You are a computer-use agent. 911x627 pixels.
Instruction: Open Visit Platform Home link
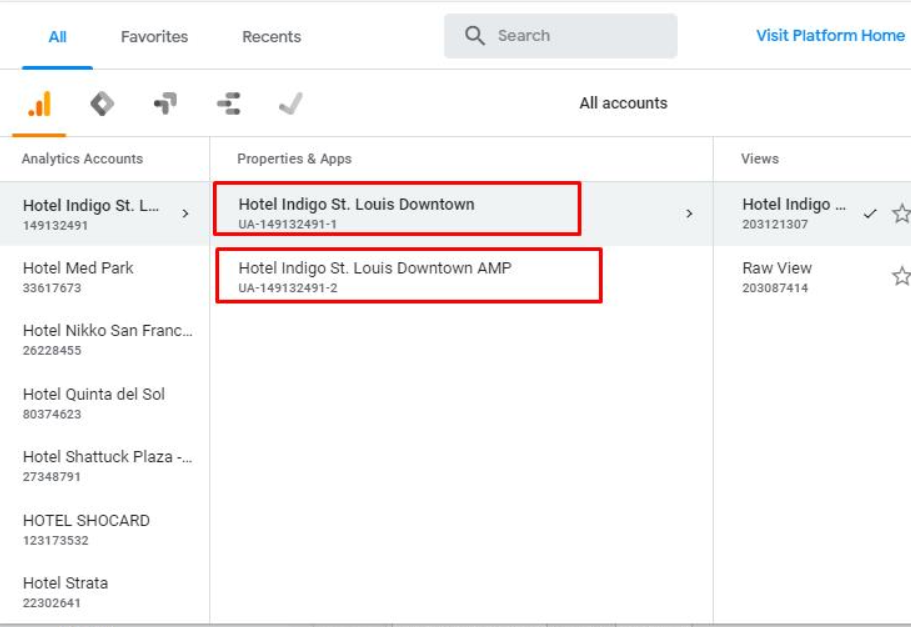pos(830,35)
